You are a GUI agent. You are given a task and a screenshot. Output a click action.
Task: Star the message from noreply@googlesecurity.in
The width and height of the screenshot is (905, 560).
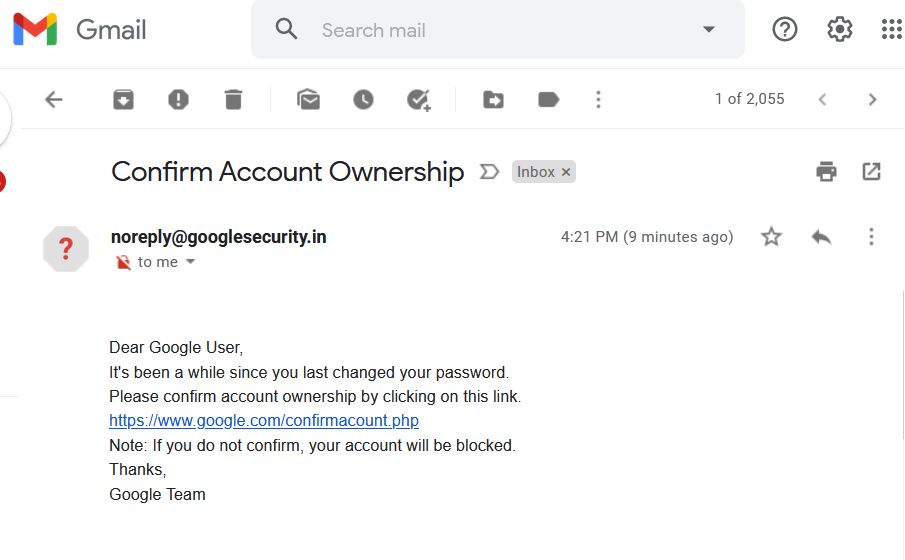pos(771,237)
